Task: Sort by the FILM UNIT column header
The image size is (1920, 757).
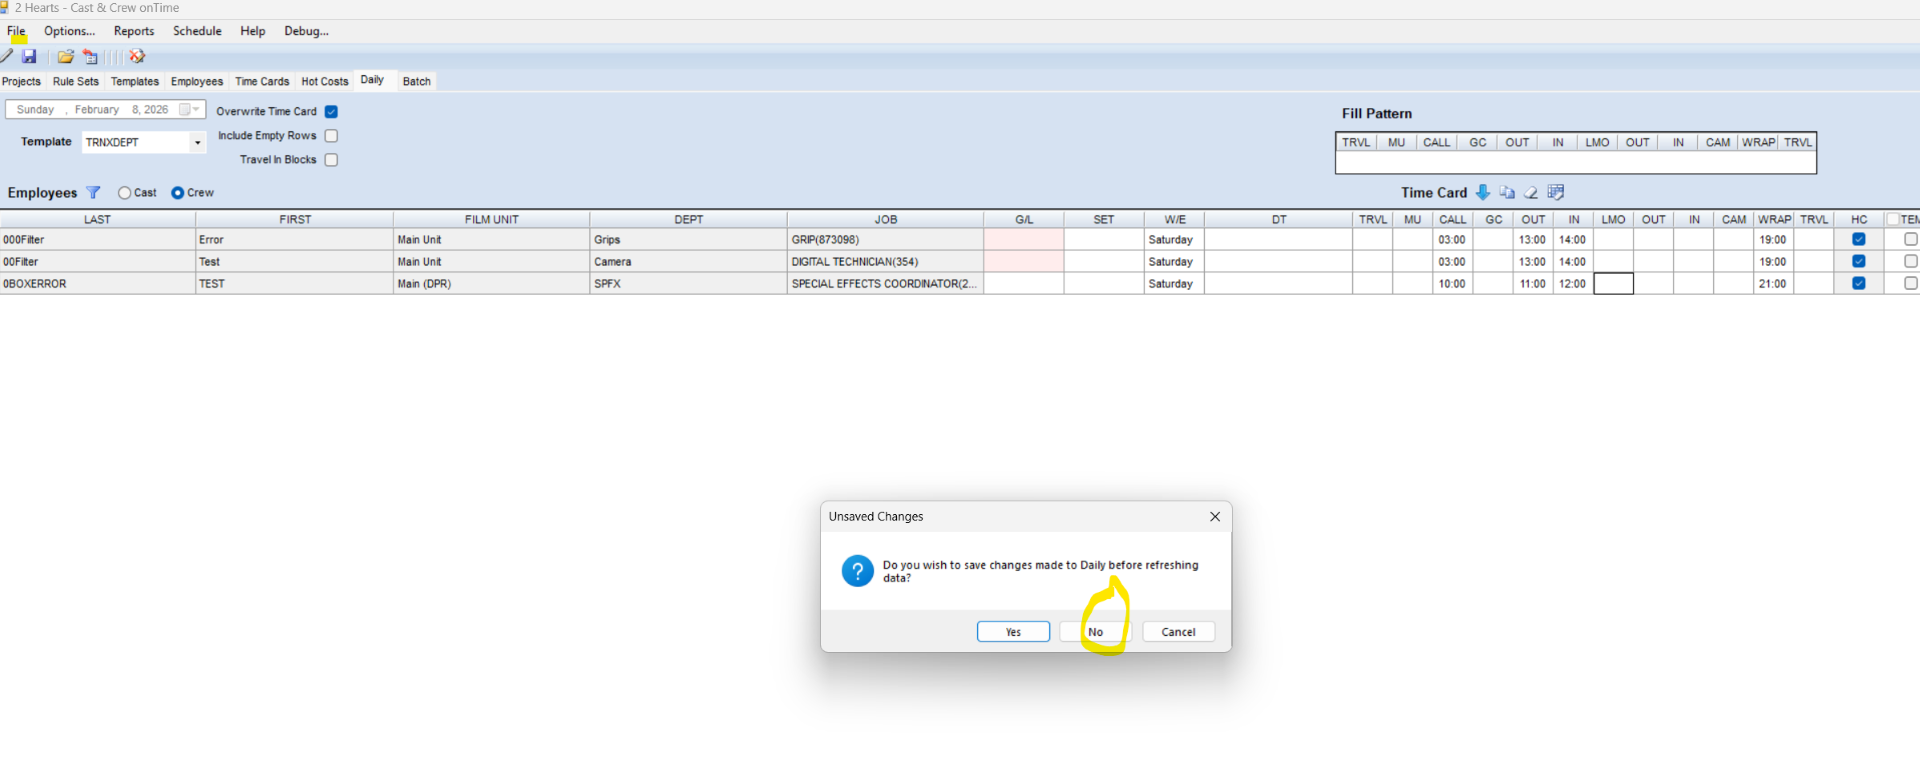Action: 491,220
